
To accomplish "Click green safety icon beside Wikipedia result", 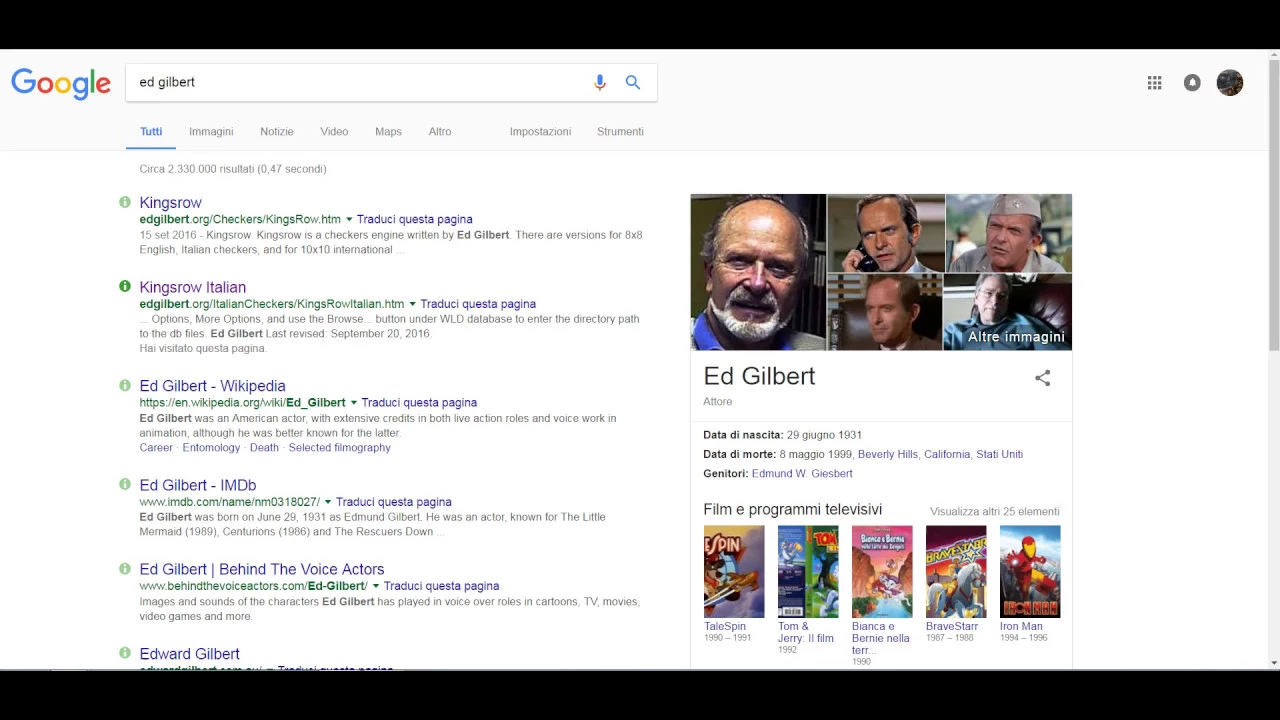I will pos(125,385).
